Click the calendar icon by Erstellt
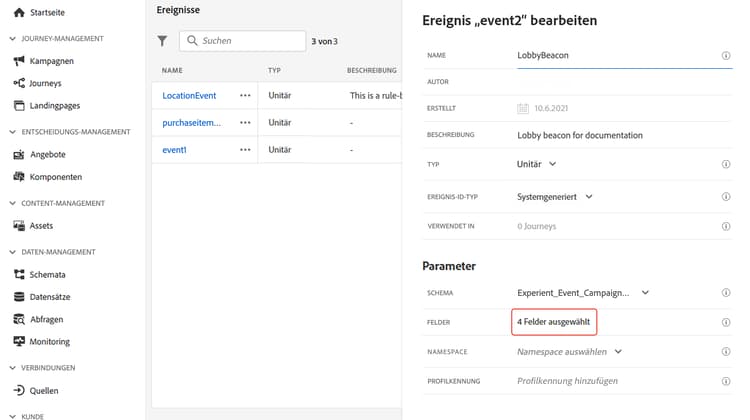 523,109
